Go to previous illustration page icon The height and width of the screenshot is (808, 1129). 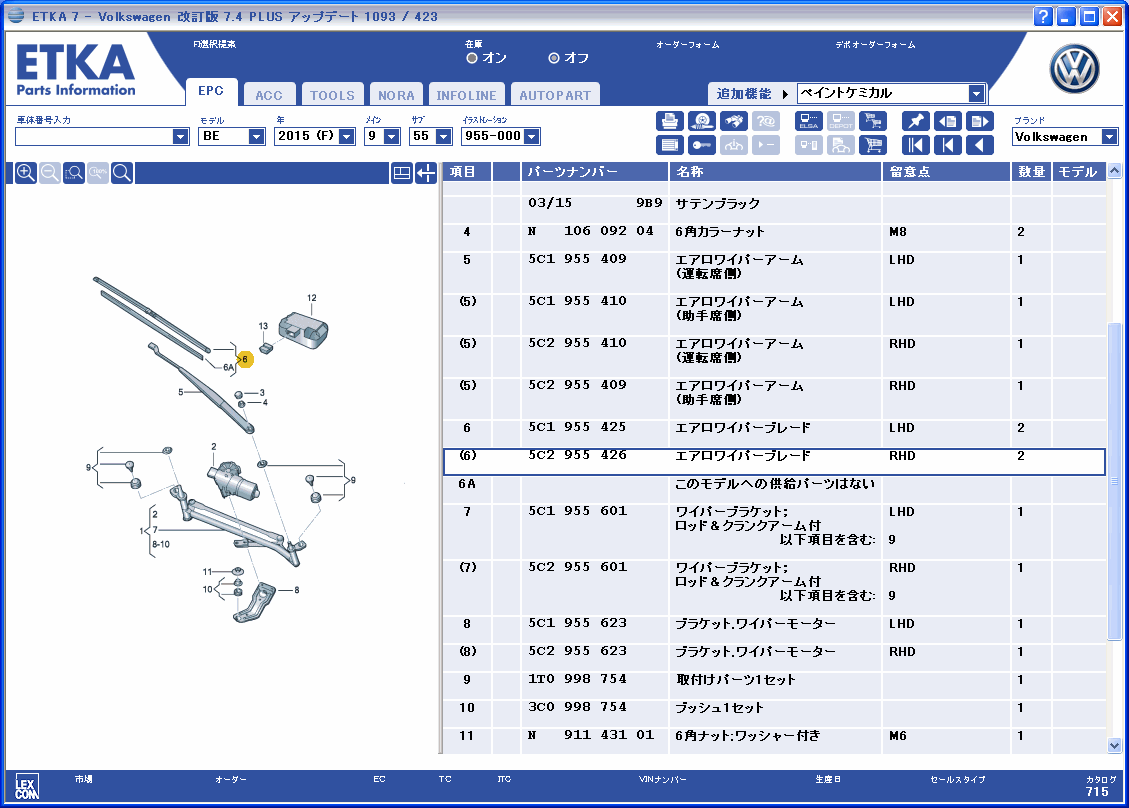948,121
